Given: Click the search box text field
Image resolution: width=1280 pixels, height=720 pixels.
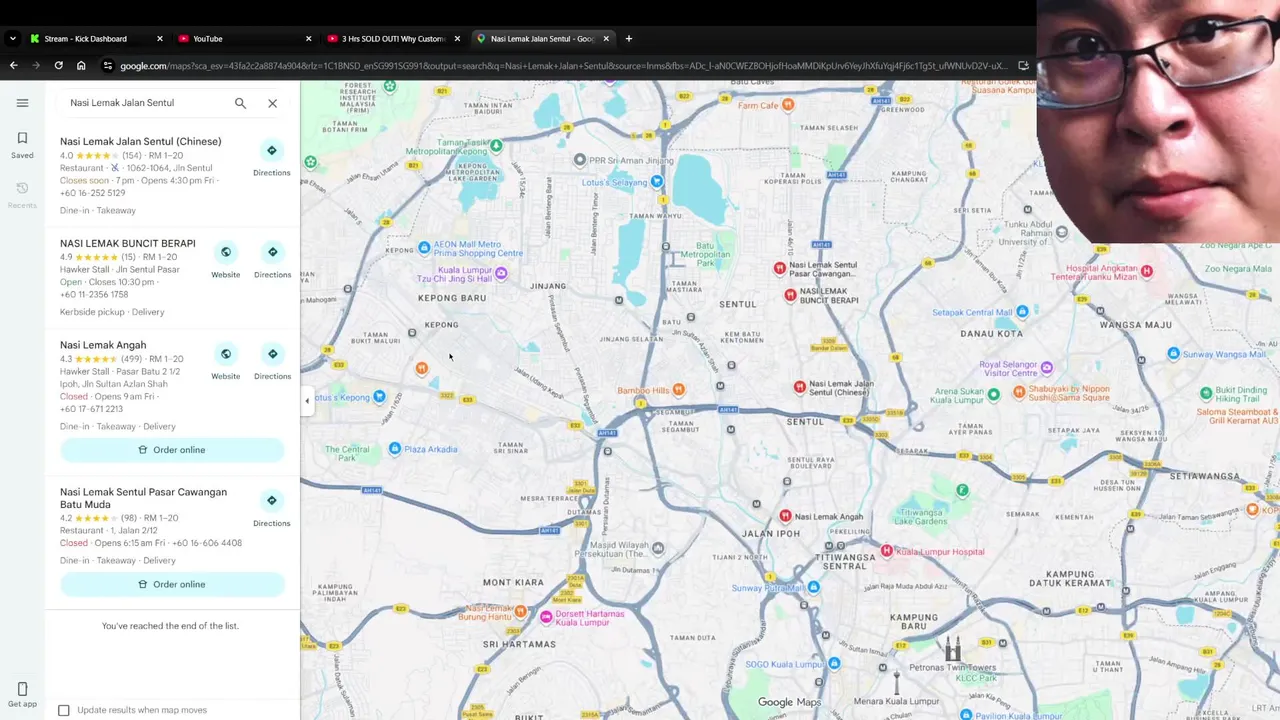Looking at the screenshot, I should 145,103.
